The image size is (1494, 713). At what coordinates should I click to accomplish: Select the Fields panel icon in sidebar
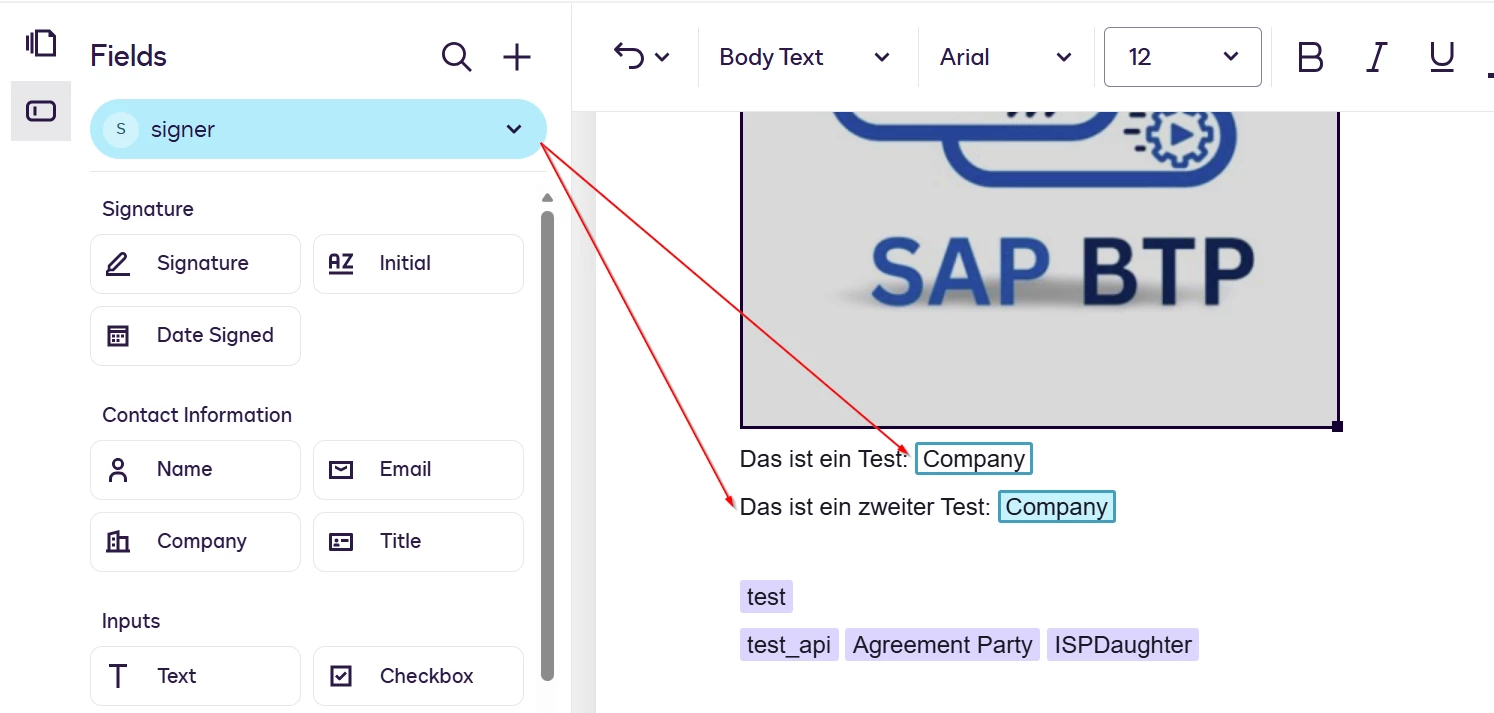(41, 111)
